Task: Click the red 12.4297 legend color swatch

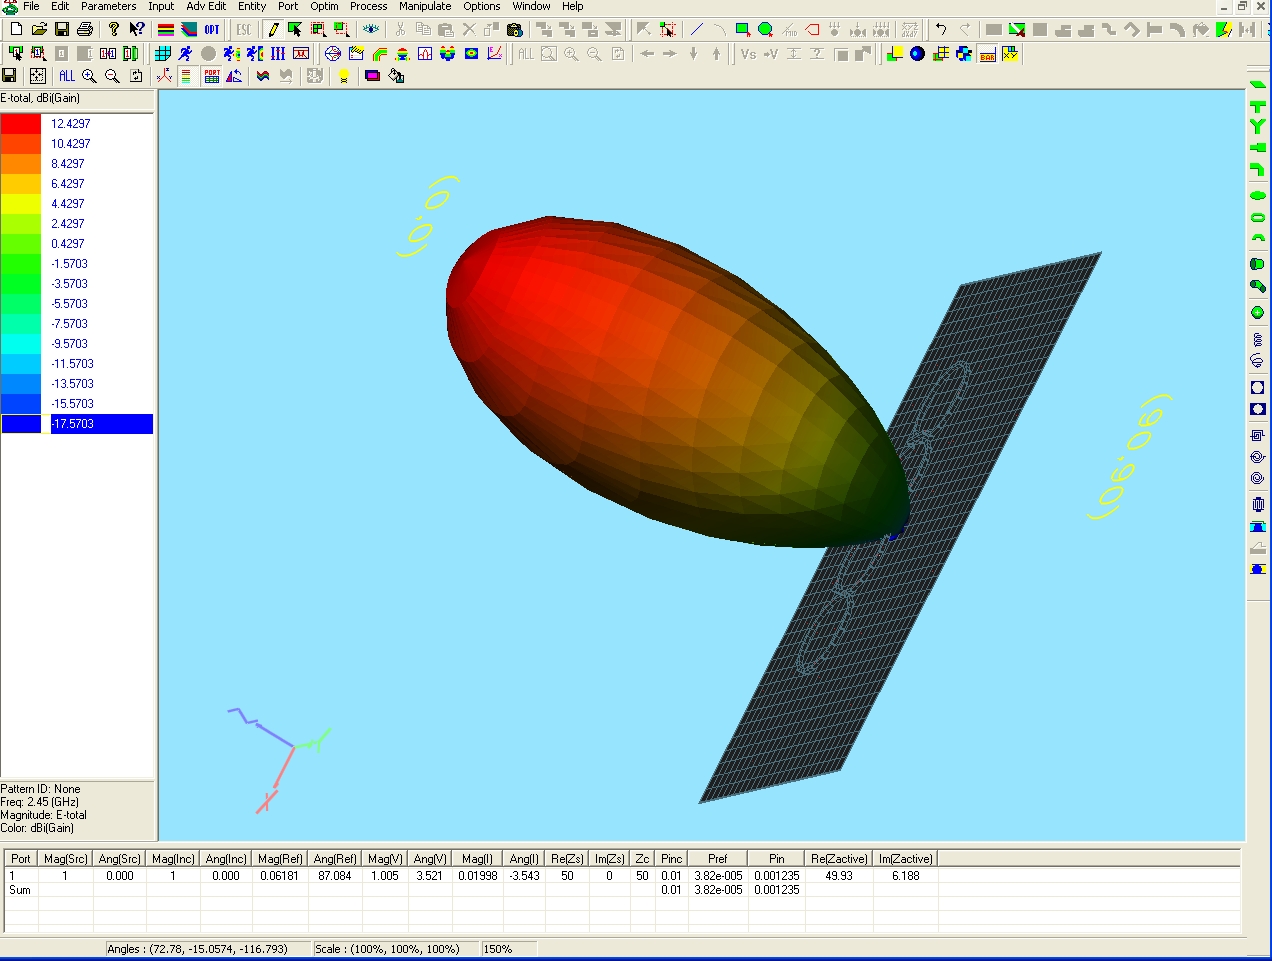Action: (x=21, y=124)
